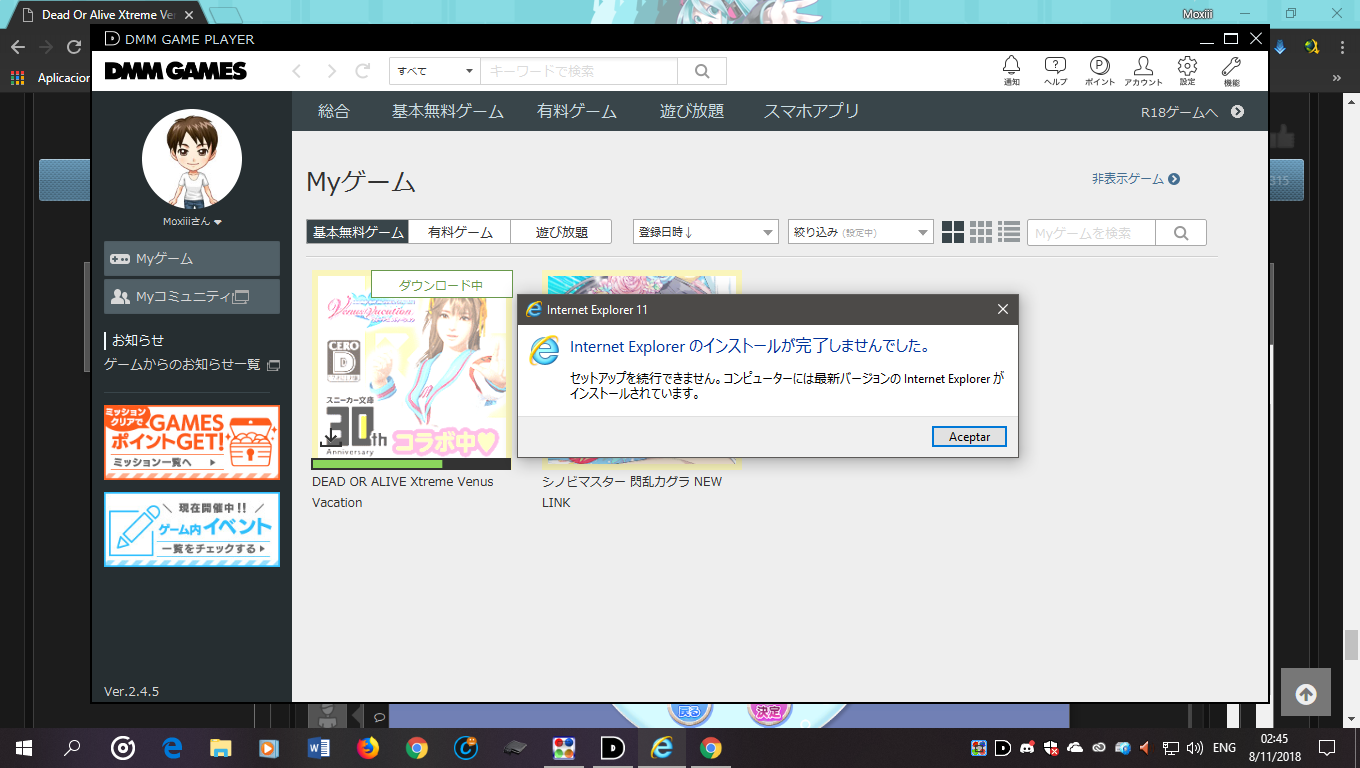The image size is (1360, 768).
Task: Open the 設定 settings gear icon
Action: click(1187, 70)
